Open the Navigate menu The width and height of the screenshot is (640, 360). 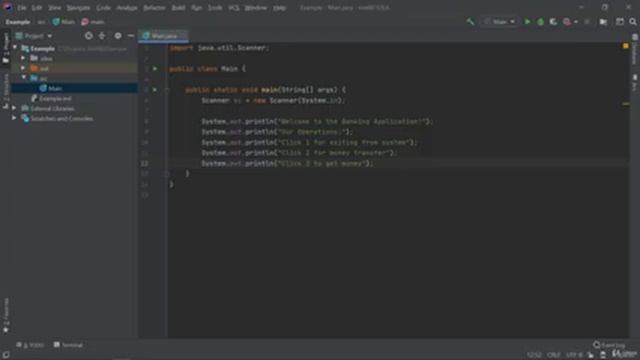point(78,8)
